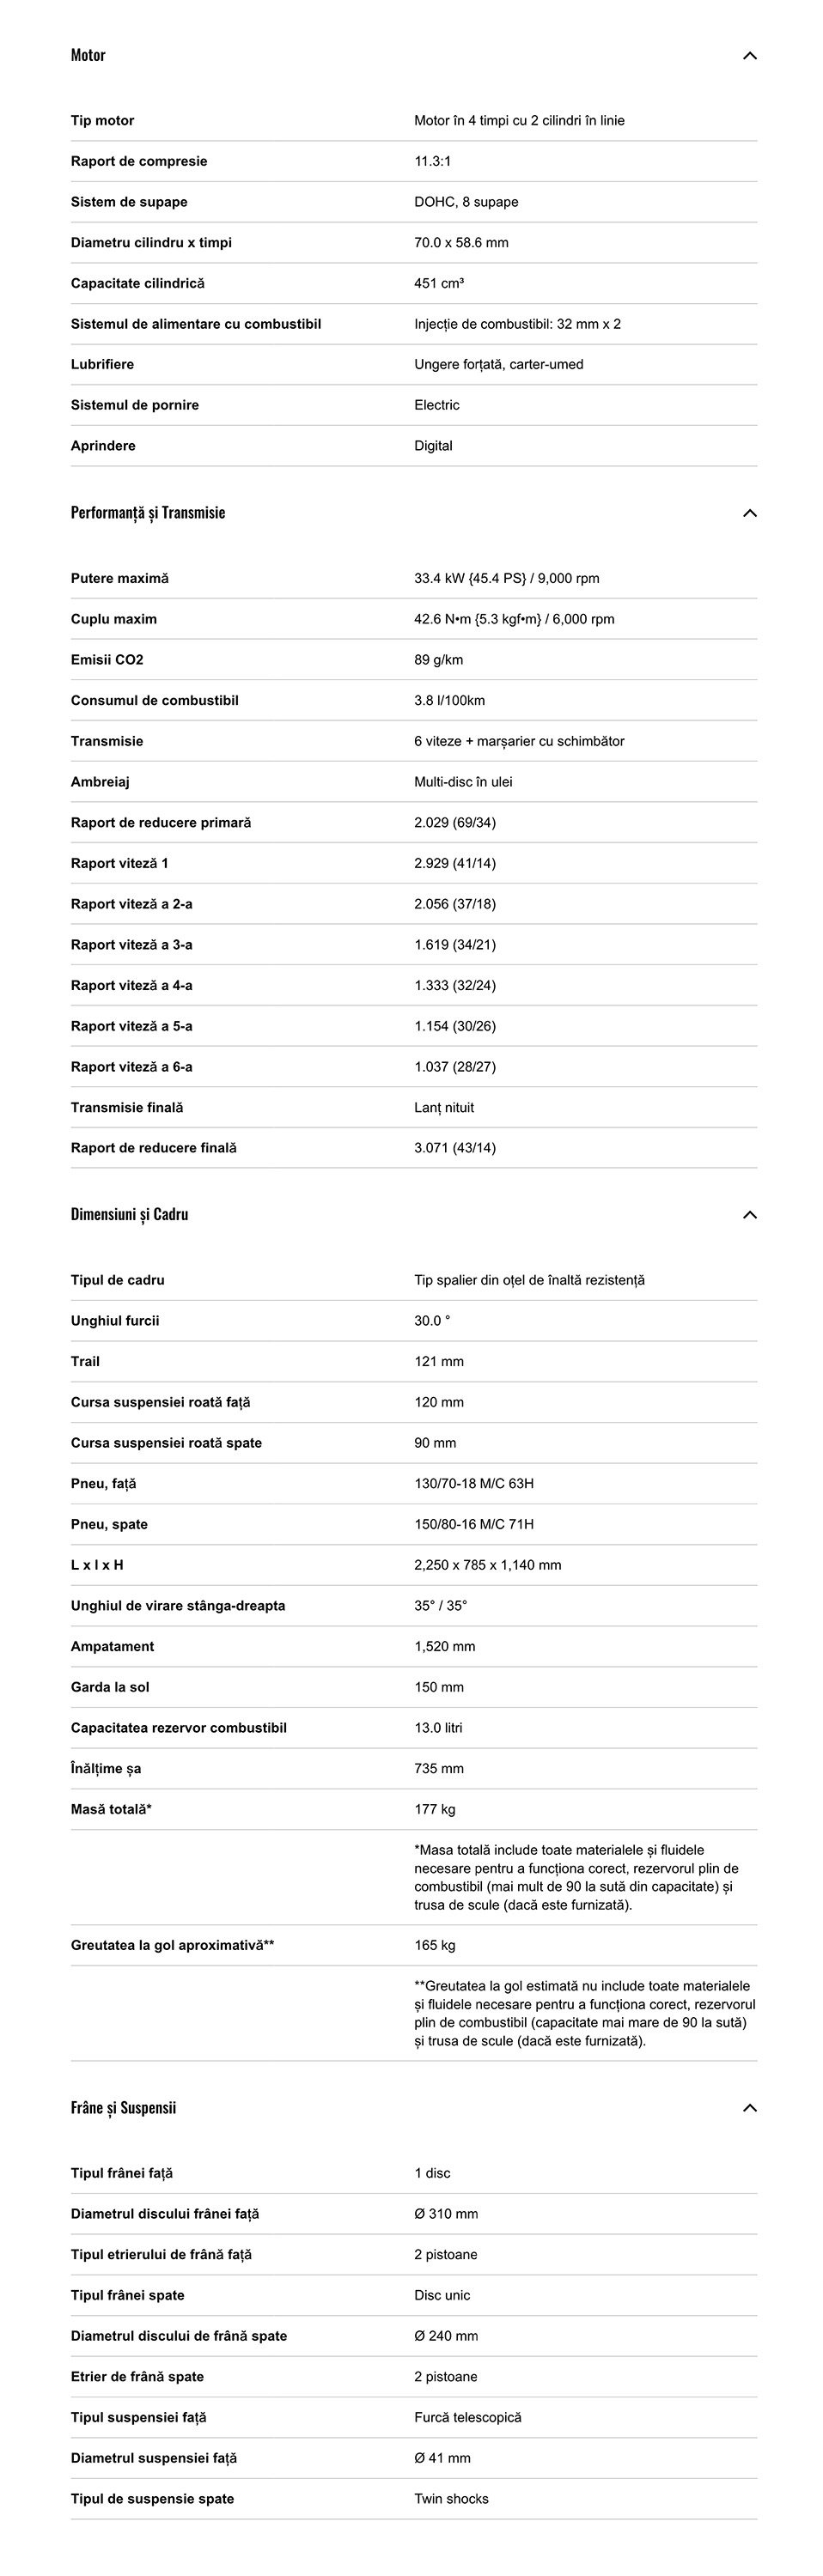This screenshot has height=2576, width=823.
Task: Click the Twin shocks suspension value
Action: pos(451,2499)
